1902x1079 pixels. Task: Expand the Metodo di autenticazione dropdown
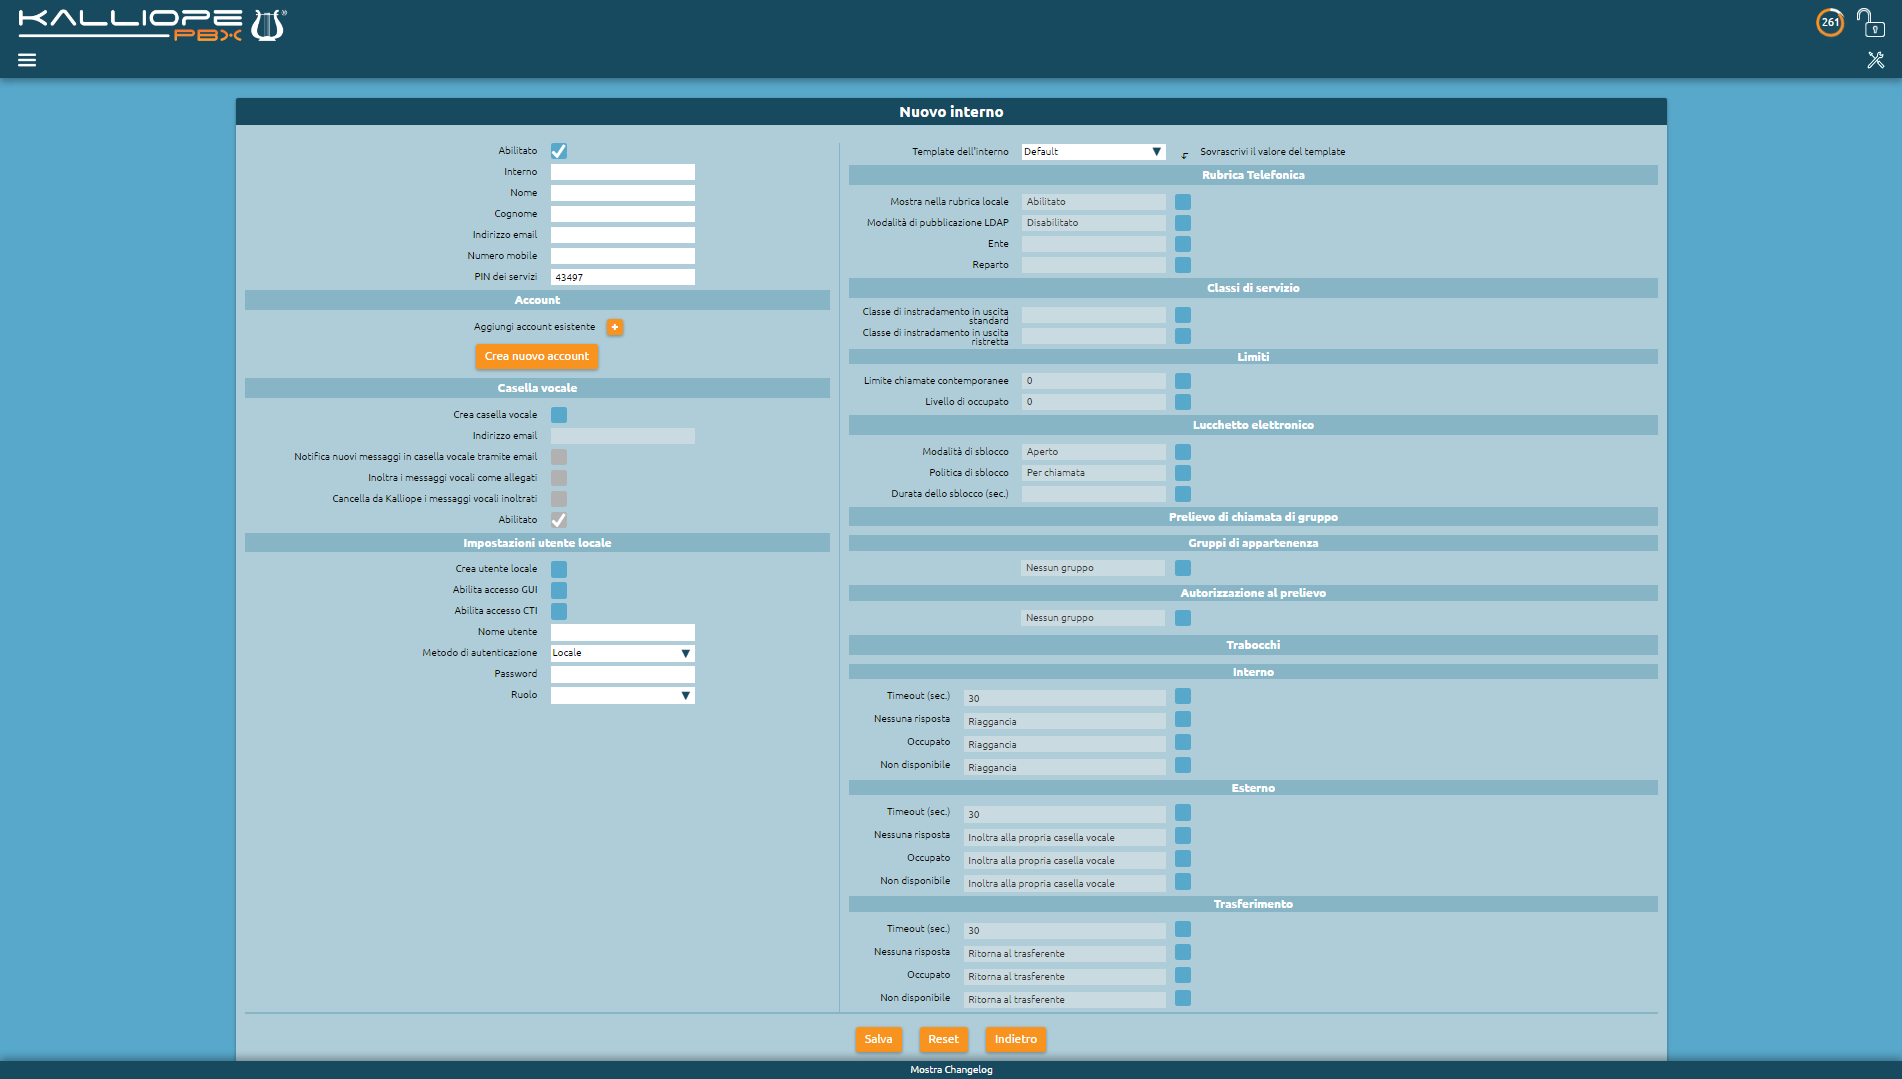[x=622, y=653]
